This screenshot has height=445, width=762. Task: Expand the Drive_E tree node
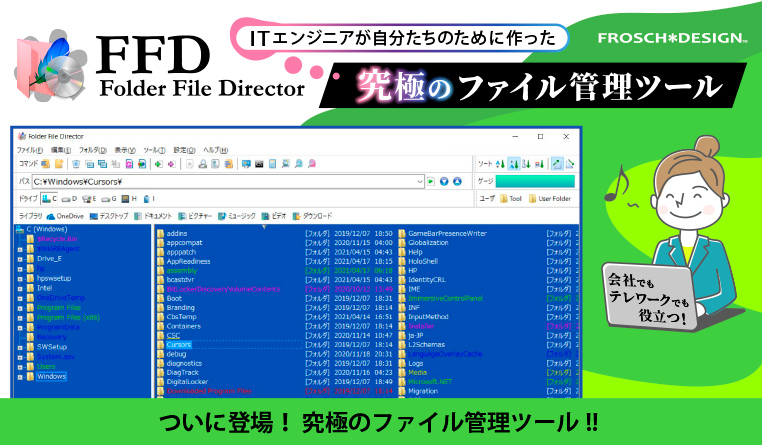[x=20, y=259]
